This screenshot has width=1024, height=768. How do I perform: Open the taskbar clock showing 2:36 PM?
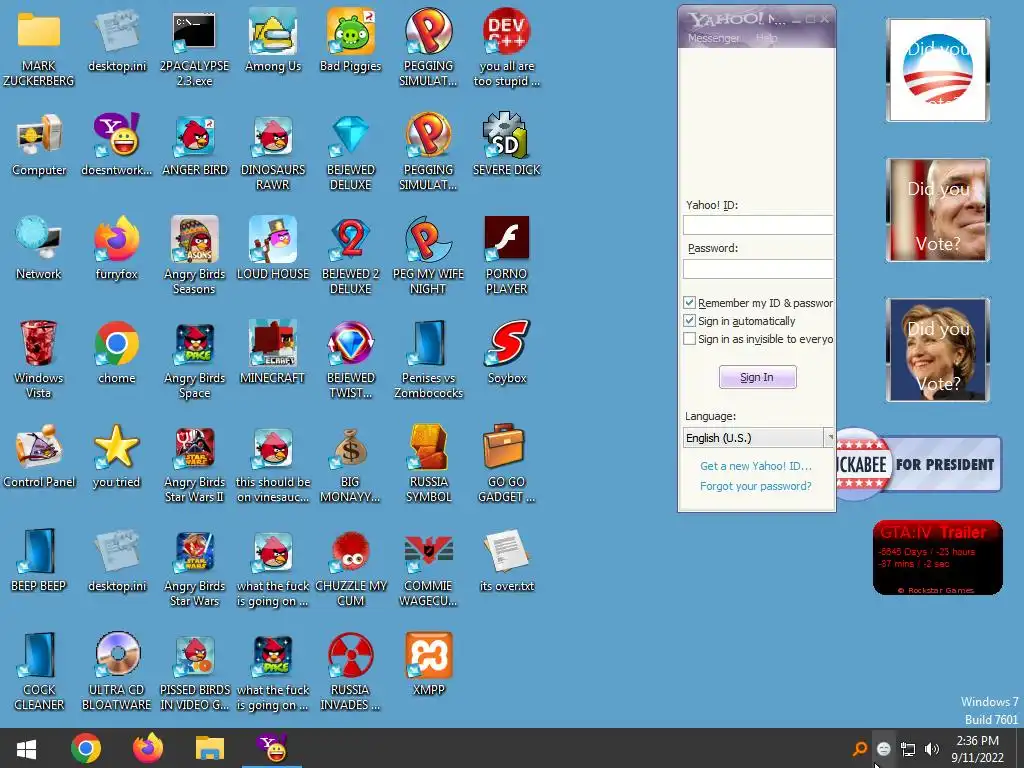978,749
